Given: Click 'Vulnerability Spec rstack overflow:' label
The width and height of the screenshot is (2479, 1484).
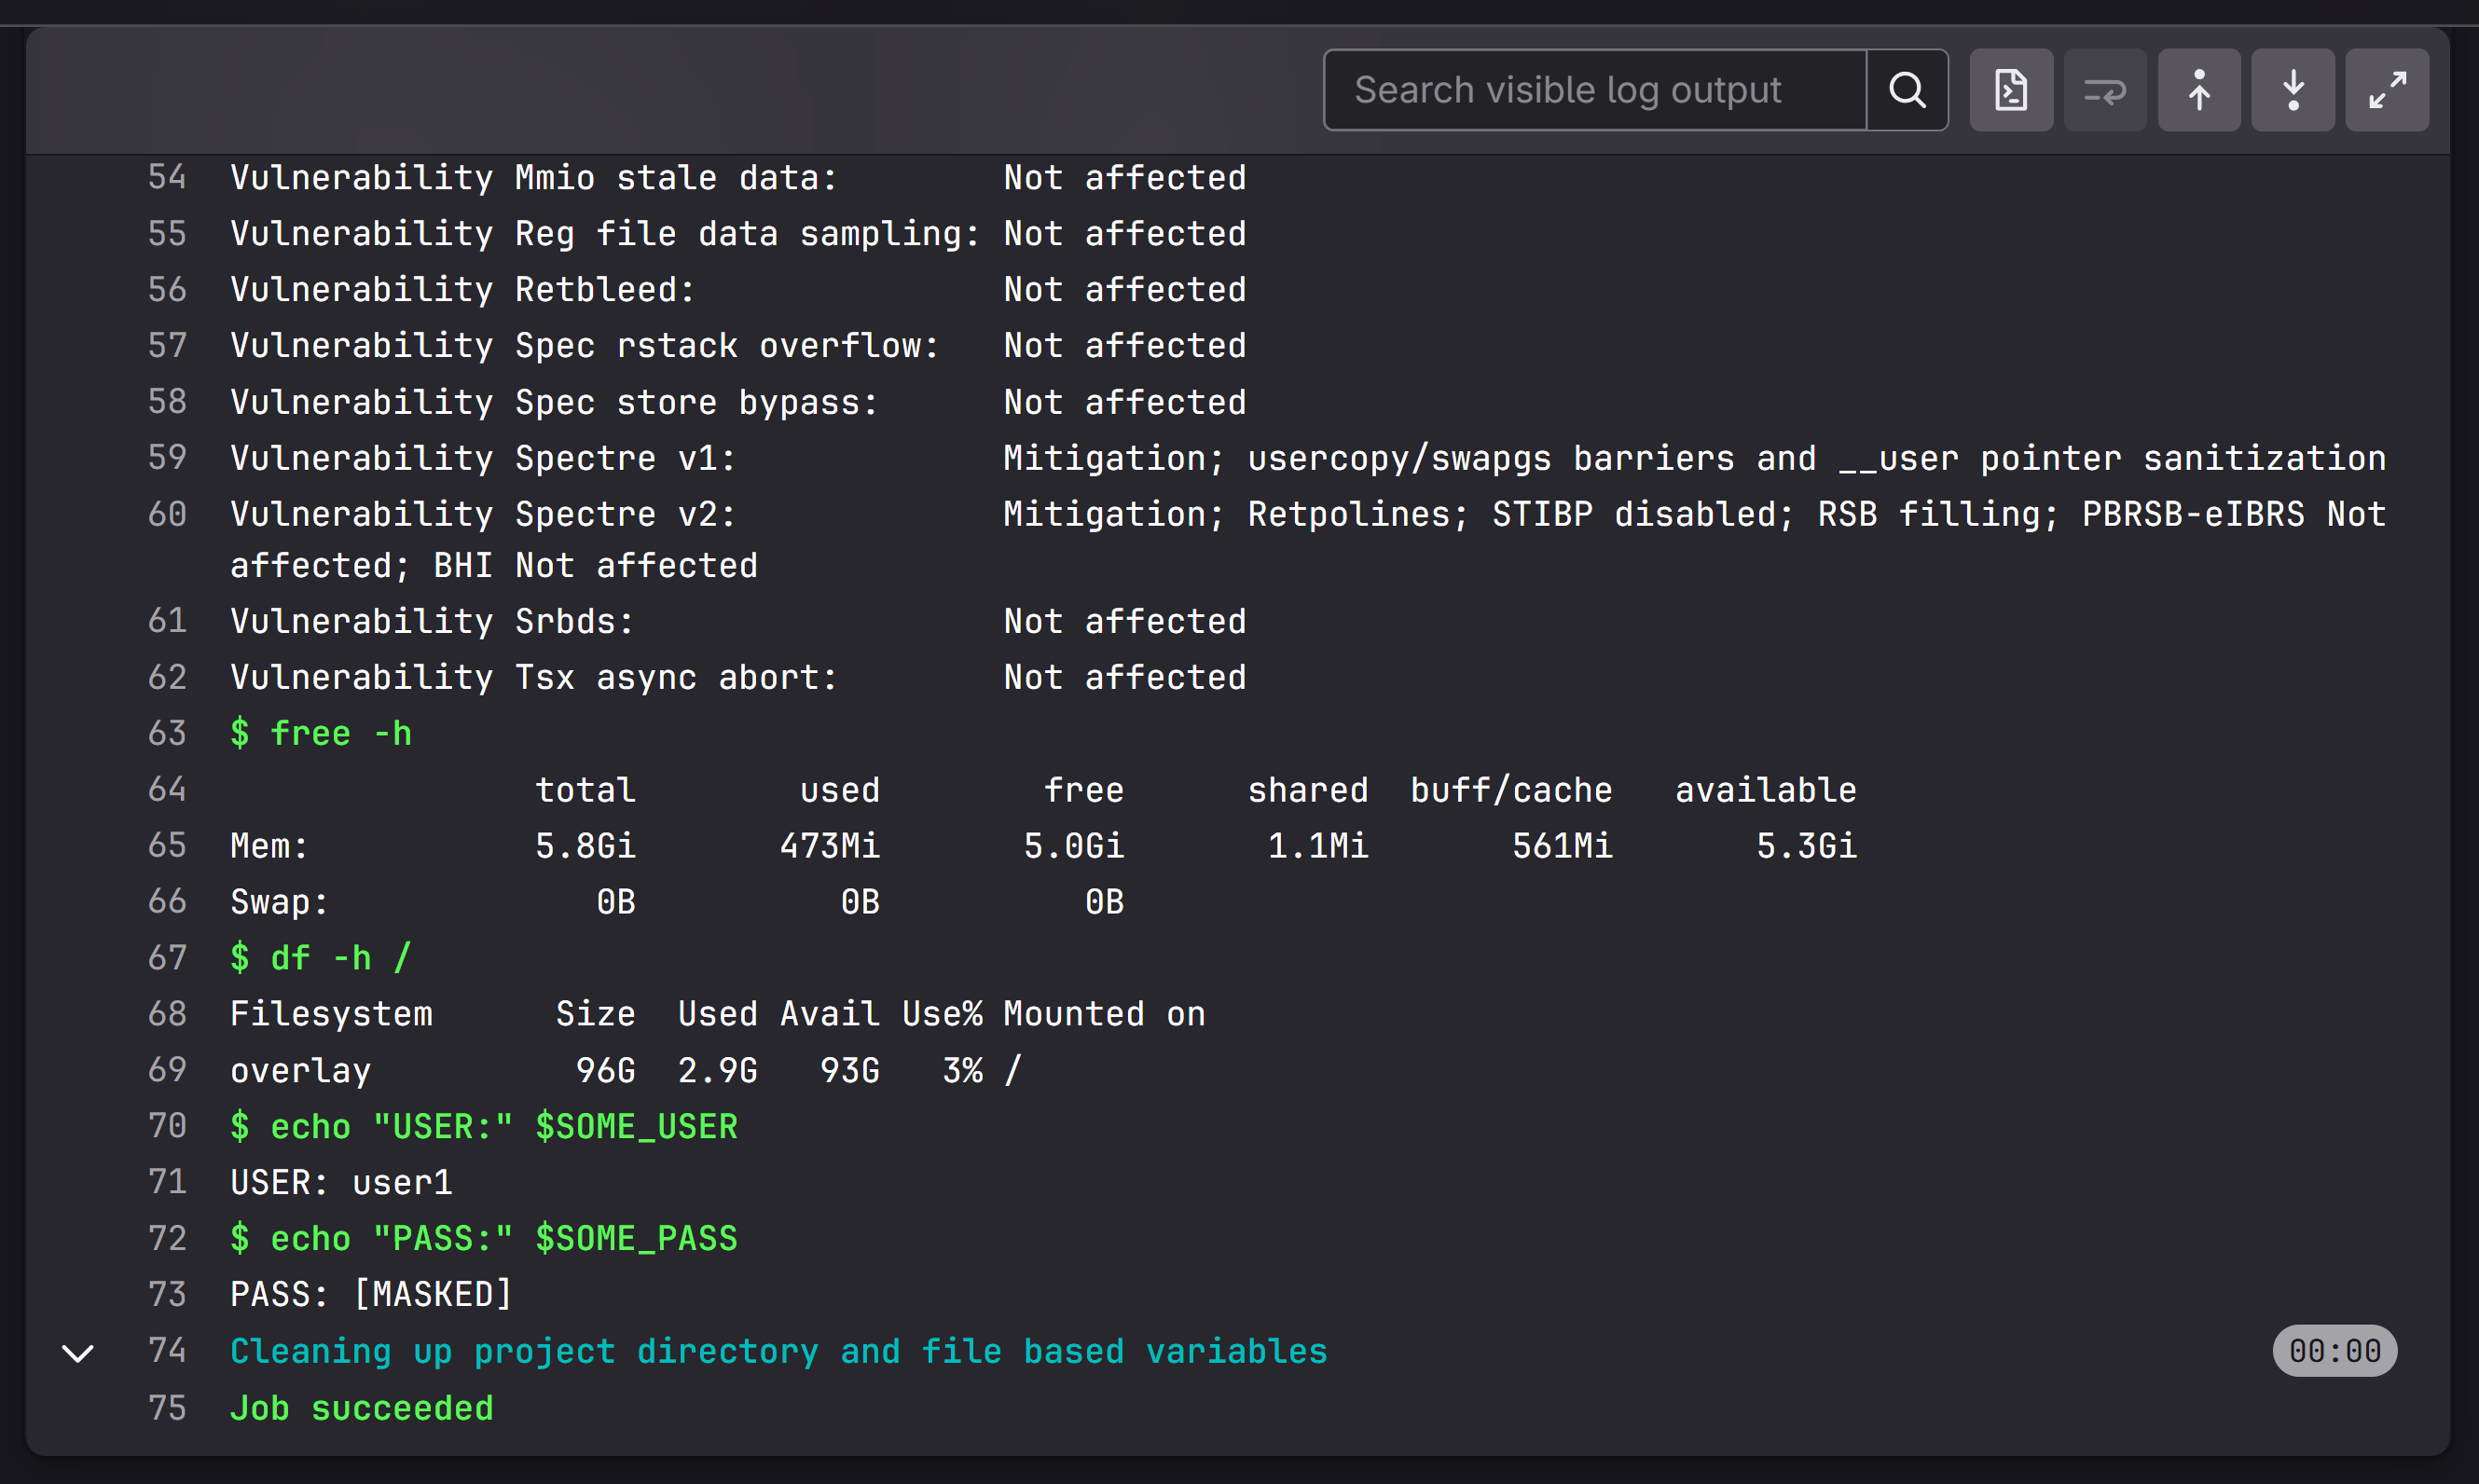Looking at the screenshot, I should click(585, 345).
